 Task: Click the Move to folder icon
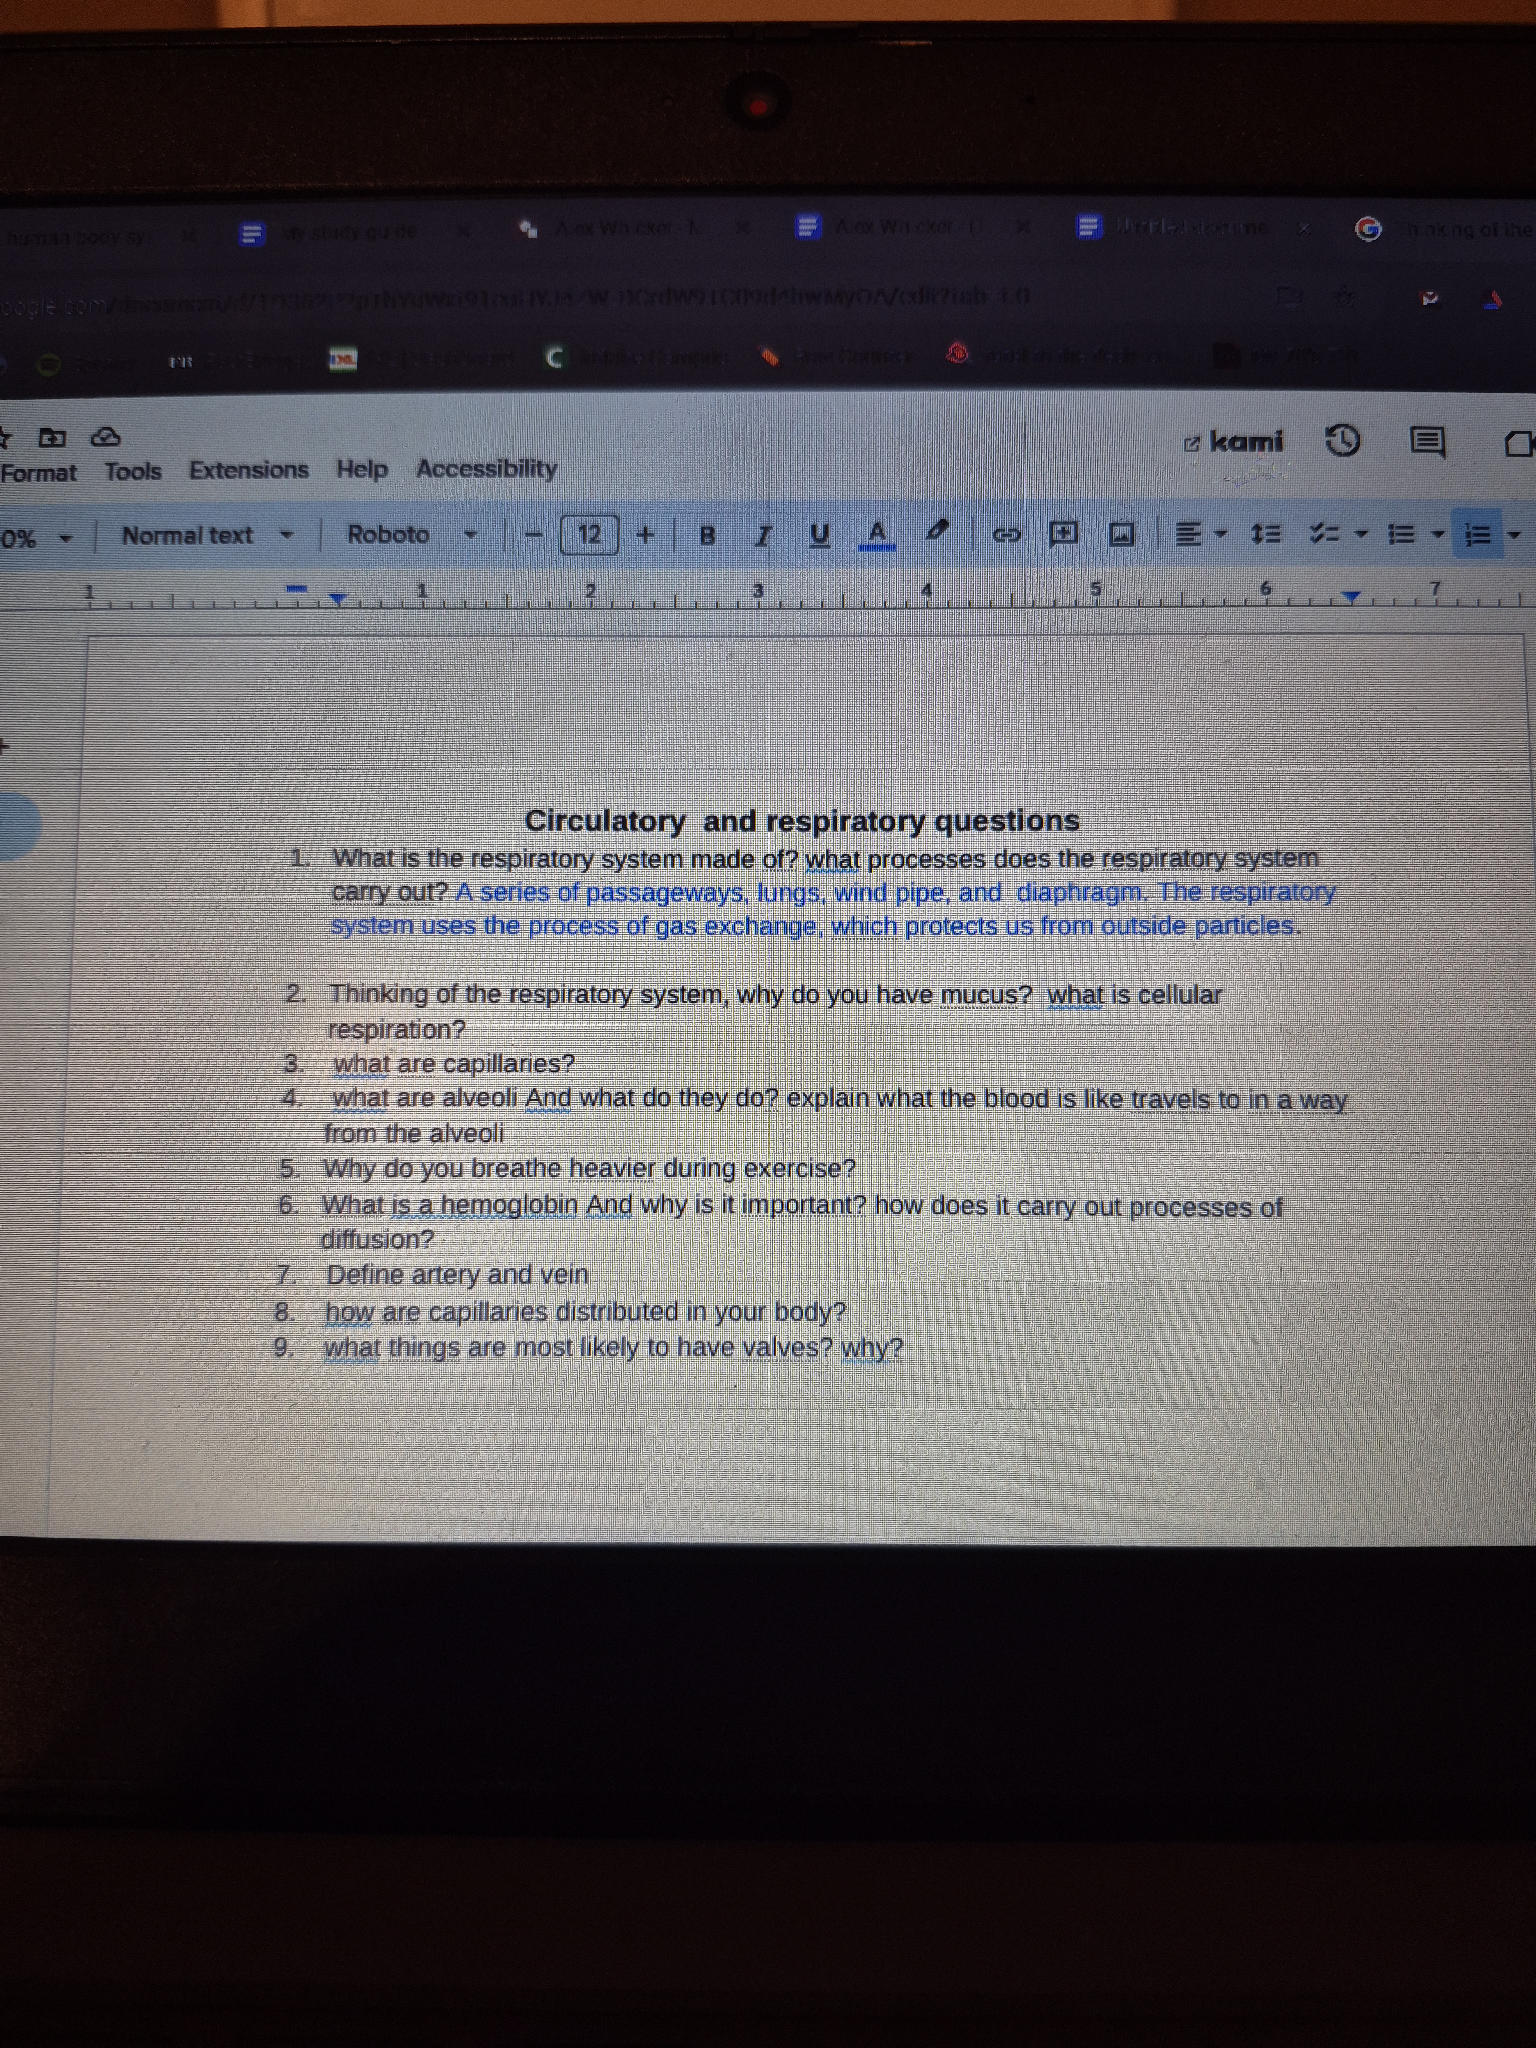52,438
